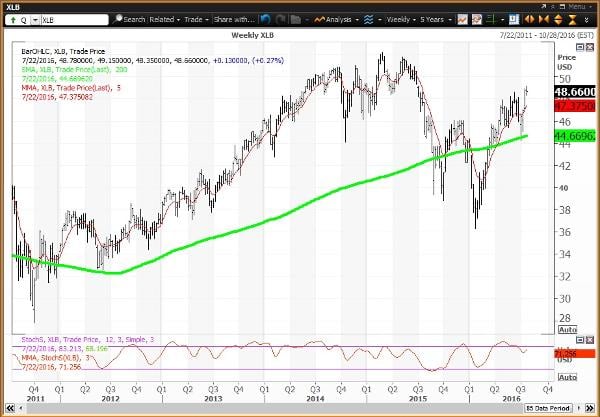600x417 pixels.
Task: Open the Analysis dropdown menu
Action: 337,20
